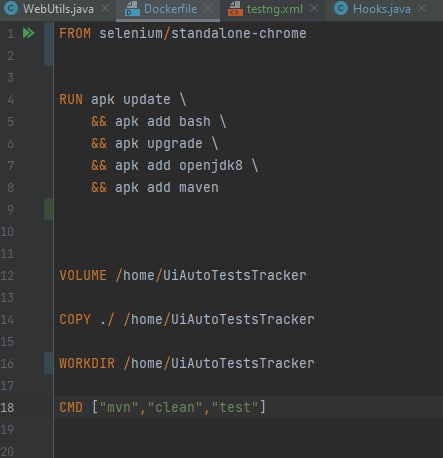This screenshot has width=443, height=458.
Task: Click 'apk upgrade' on line 6
Action: 159,144
